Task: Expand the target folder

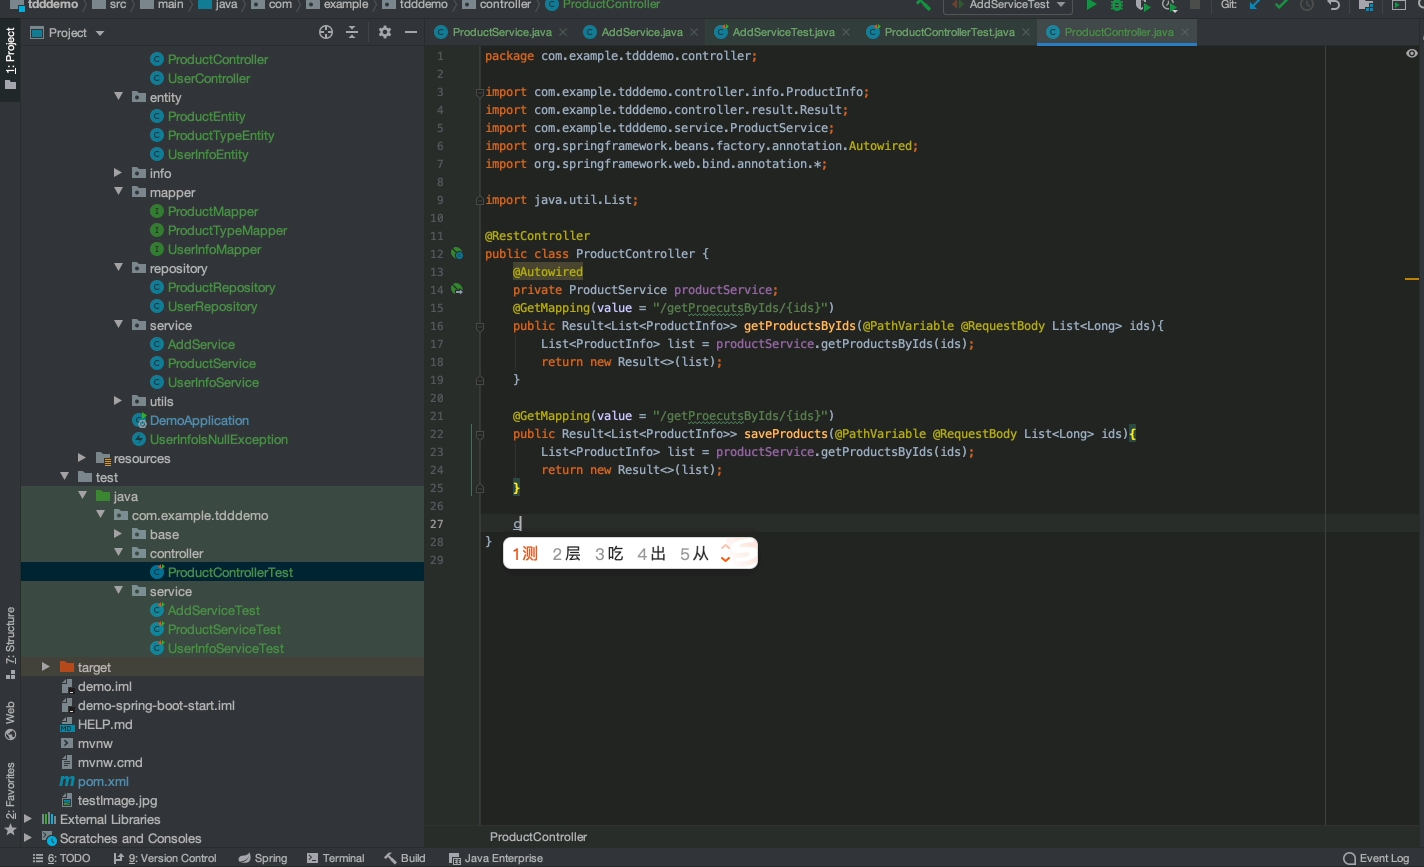Action: click(46, 667)
